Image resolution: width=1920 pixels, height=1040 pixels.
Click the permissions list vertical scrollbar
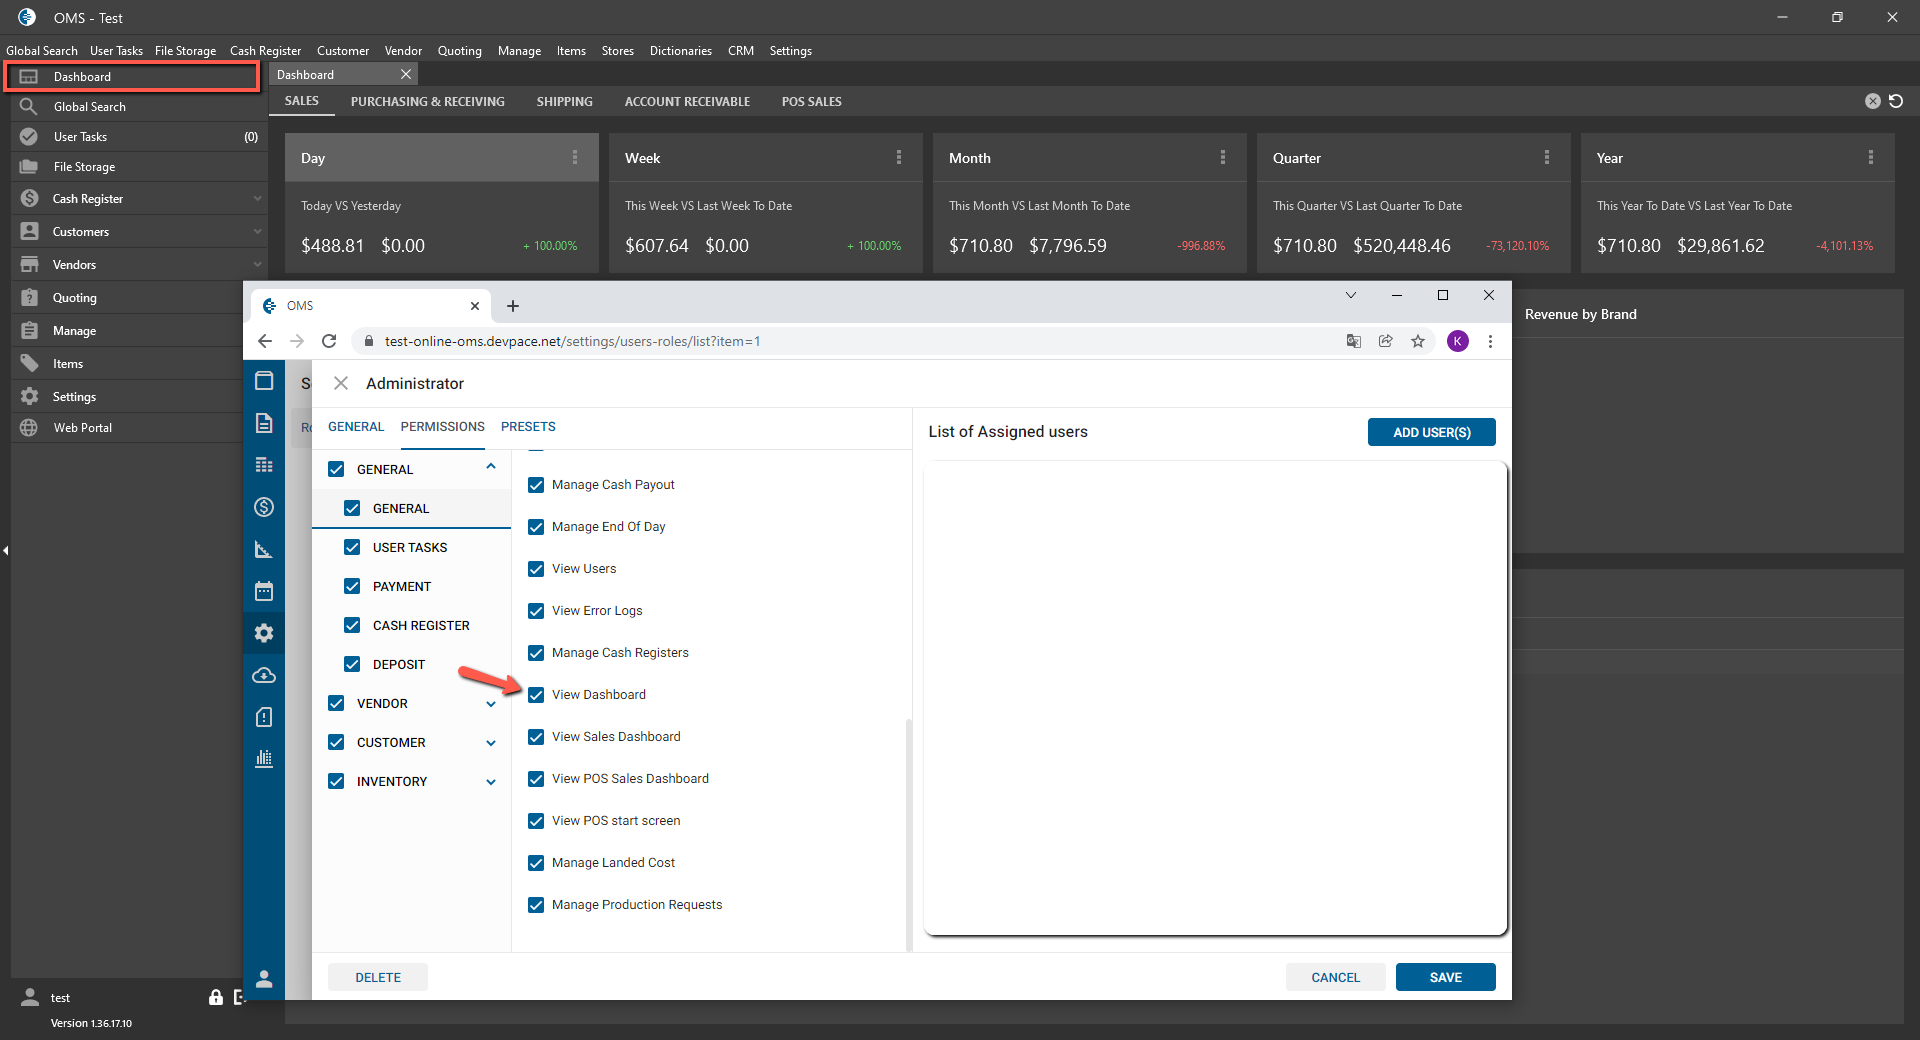coord(908,830)
